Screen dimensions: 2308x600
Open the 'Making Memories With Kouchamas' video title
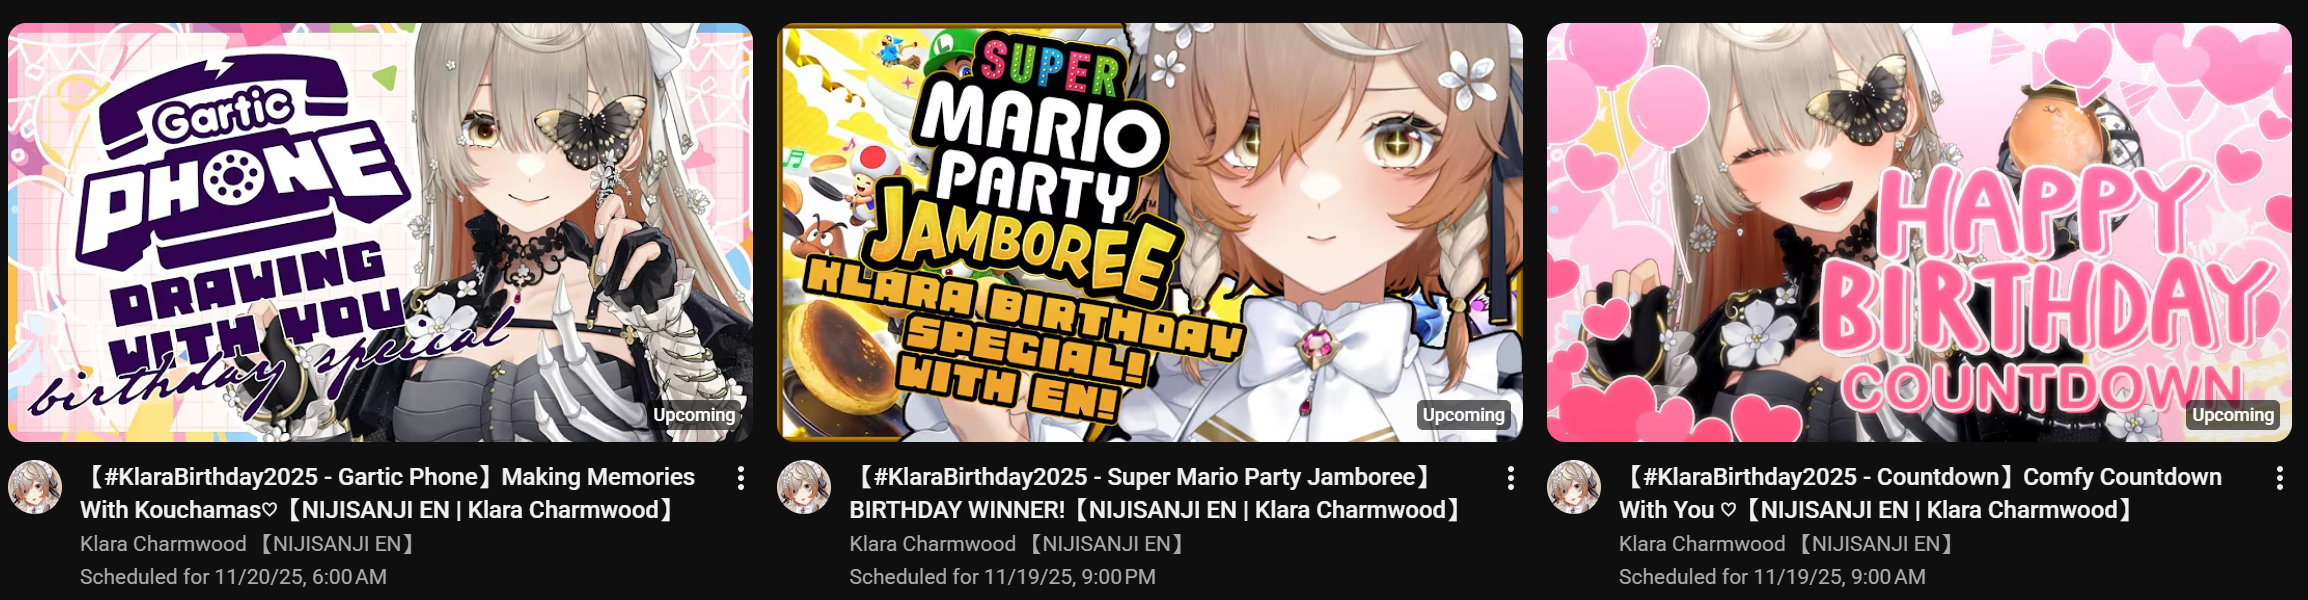click(x=388, y=493)
